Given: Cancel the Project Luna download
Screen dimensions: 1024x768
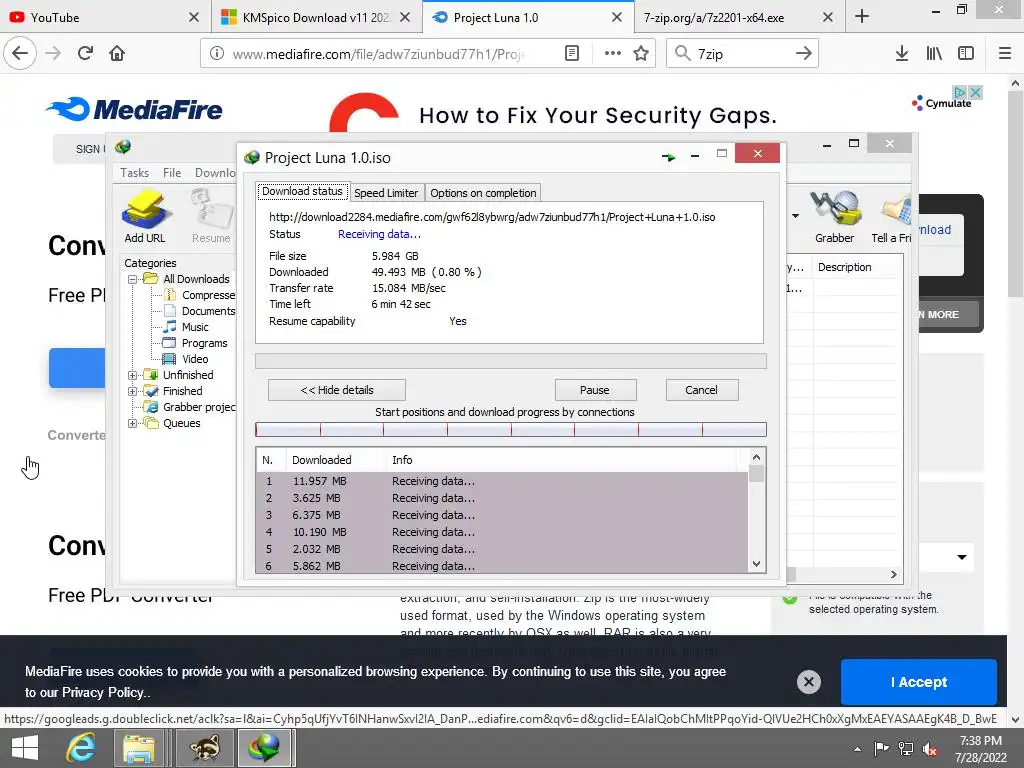Looking at the screenshot, I should (x=701, y=390).
